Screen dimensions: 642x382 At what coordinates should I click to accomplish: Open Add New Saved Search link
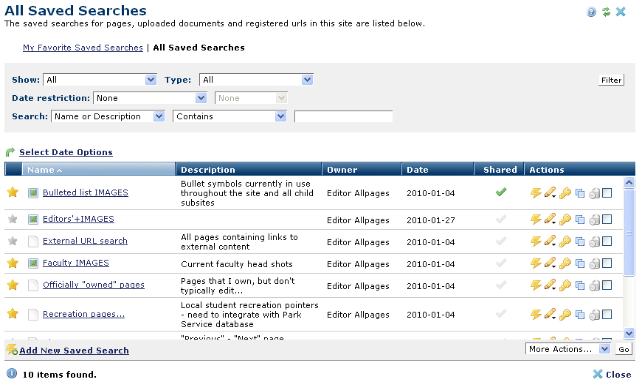click(74, 350)
